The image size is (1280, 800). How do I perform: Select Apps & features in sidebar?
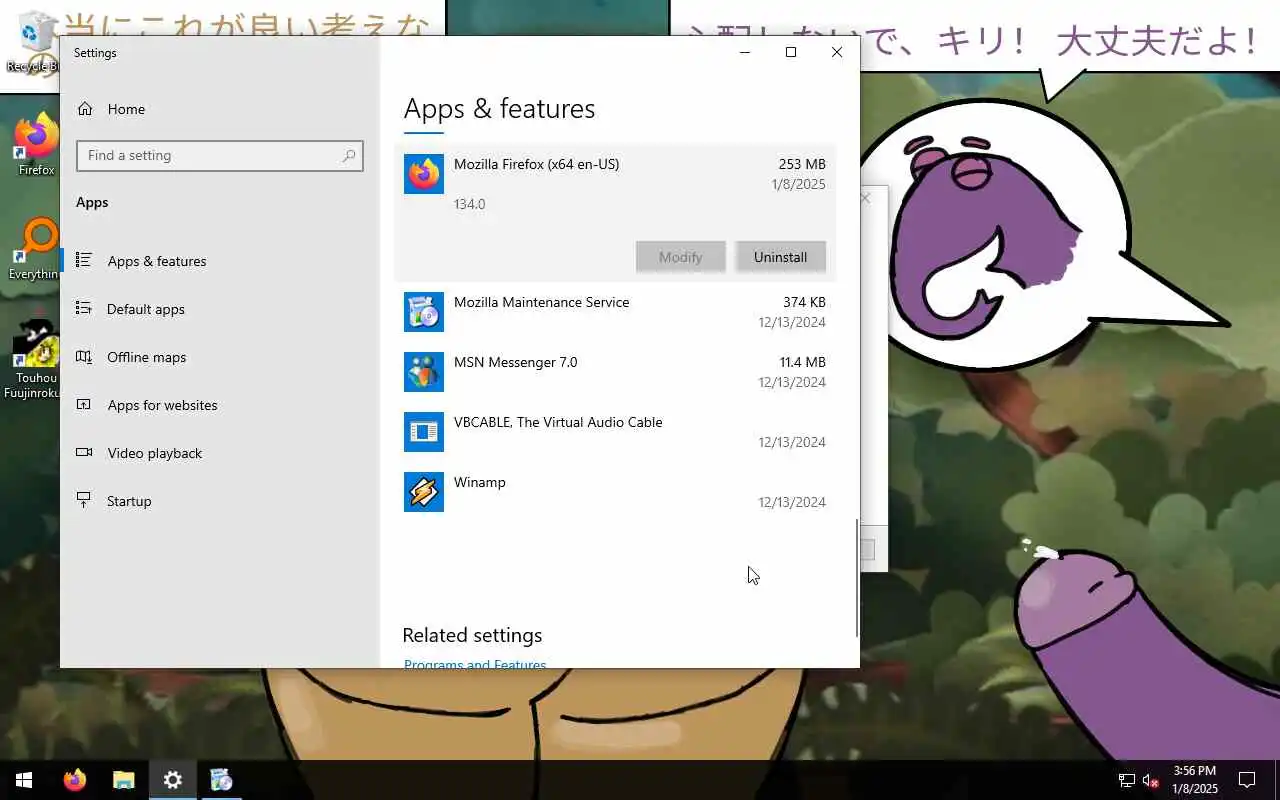(220, 261)
